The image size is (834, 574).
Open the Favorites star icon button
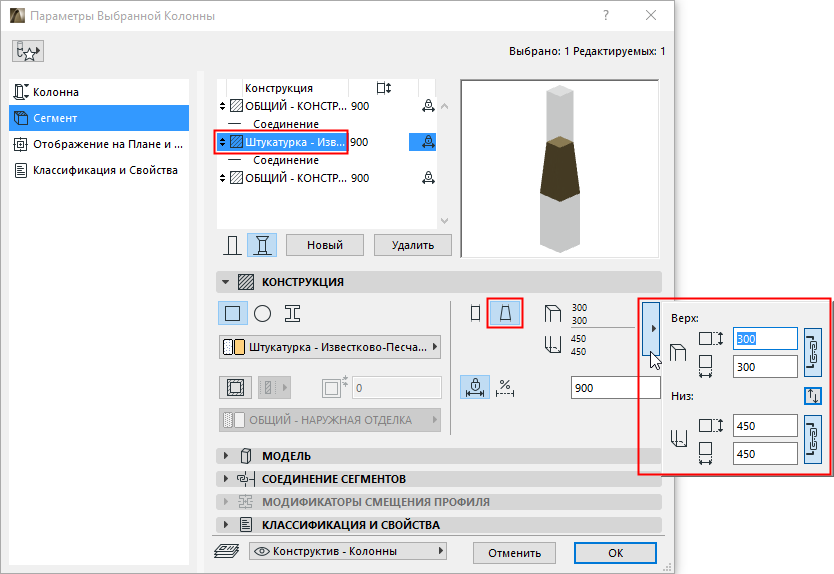[x=28, y=52]
